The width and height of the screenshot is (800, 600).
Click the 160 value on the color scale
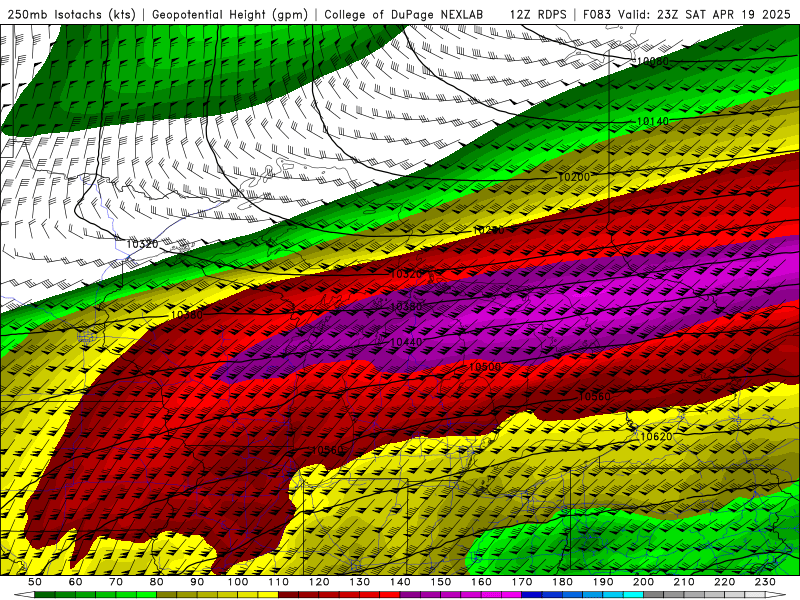pos(481,582)
